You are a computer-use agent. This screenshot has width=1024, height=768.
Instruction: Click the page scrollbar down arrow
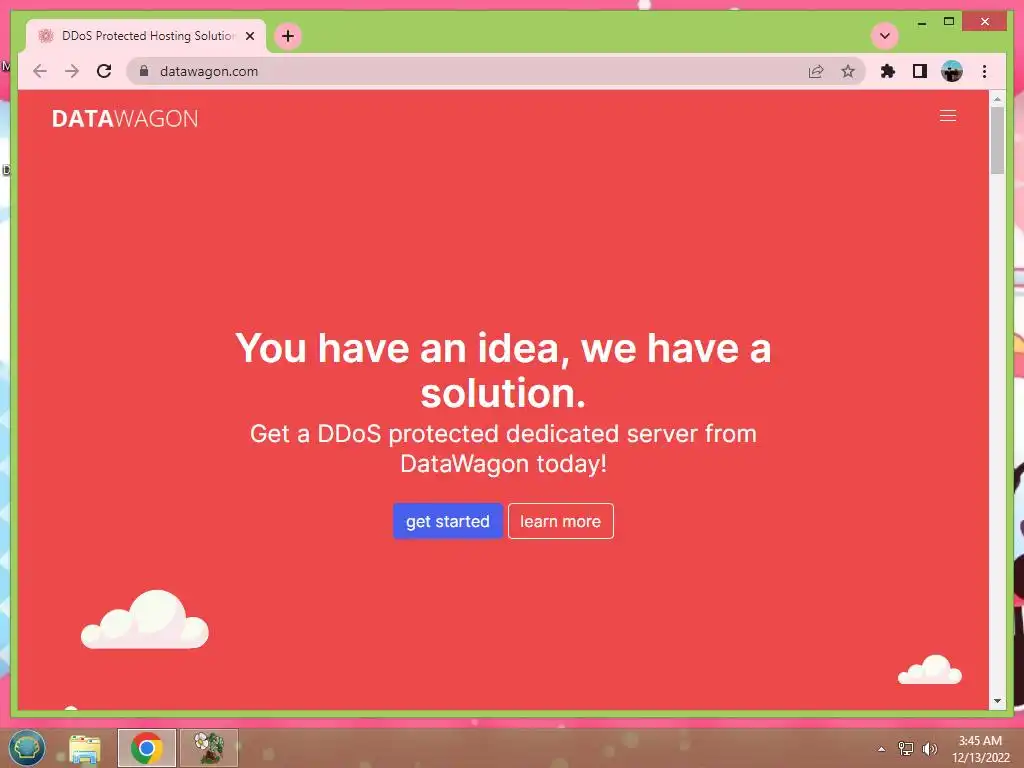coord(997,701)
